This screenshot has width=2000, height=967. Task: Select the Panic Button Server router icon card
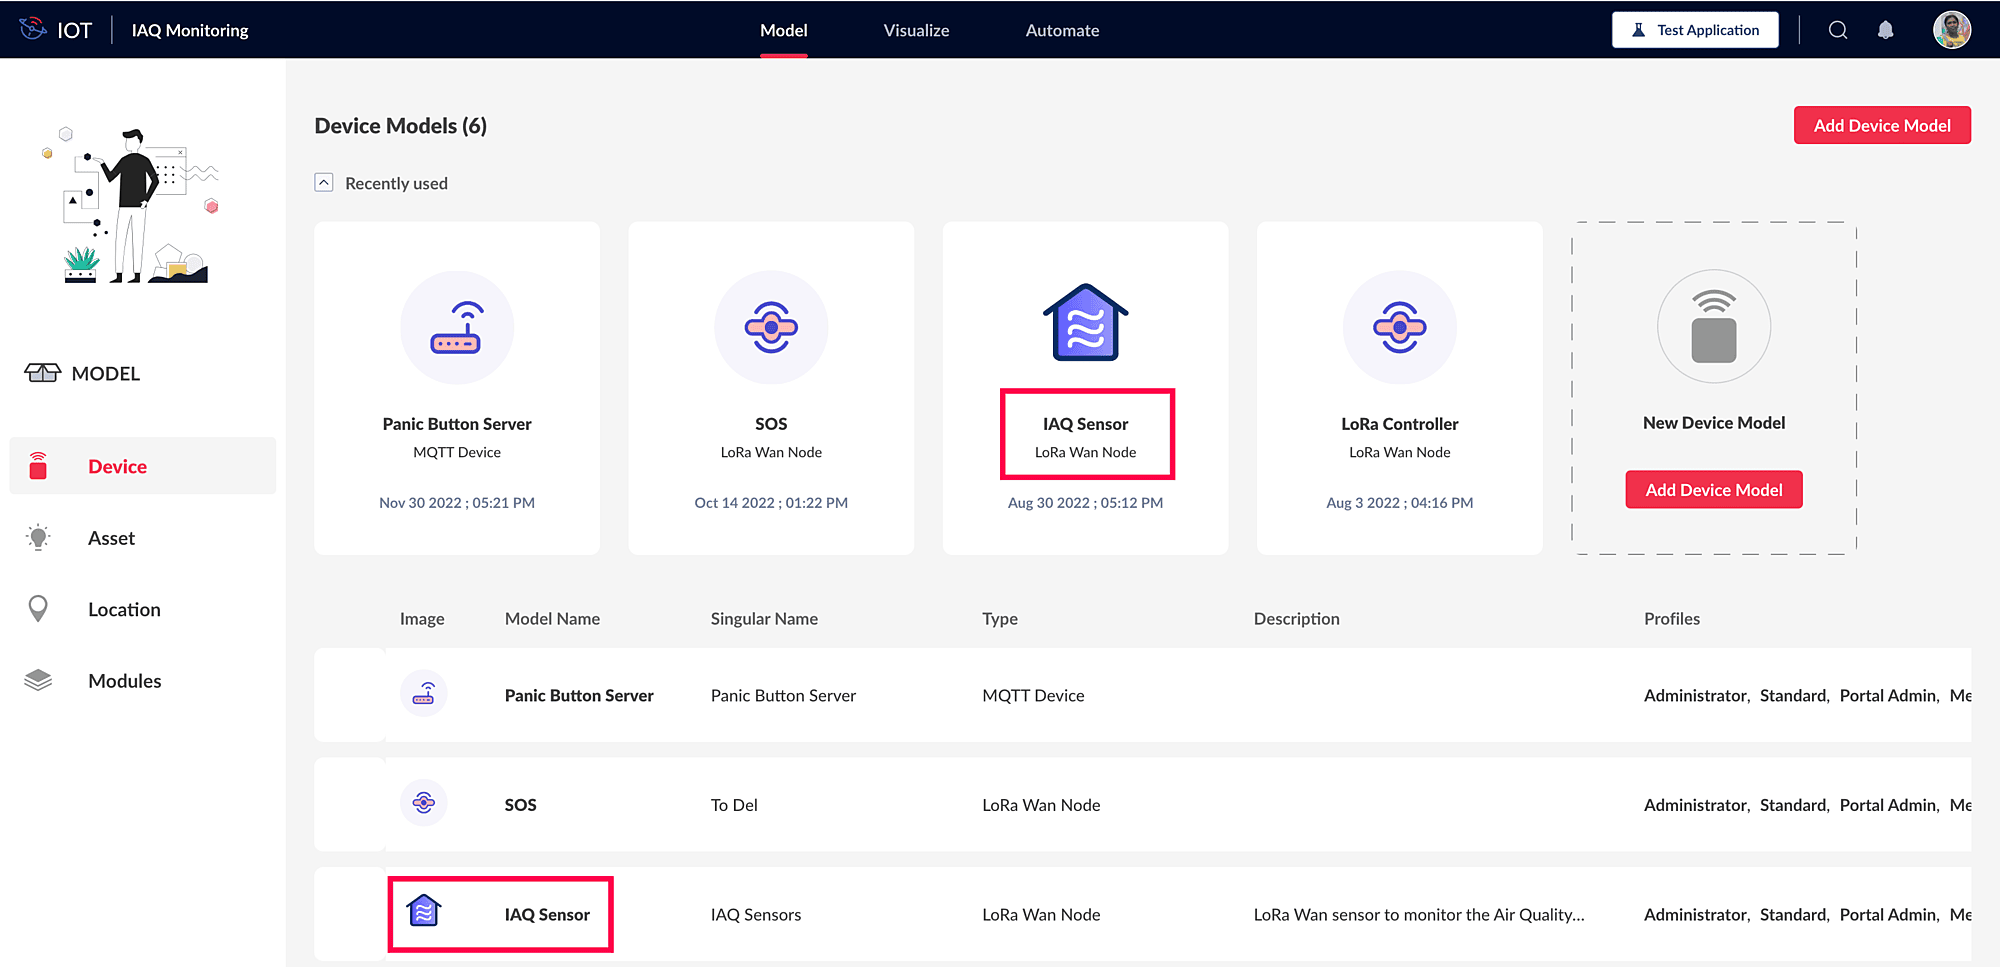pyautogui.click(x=457, y=327)
